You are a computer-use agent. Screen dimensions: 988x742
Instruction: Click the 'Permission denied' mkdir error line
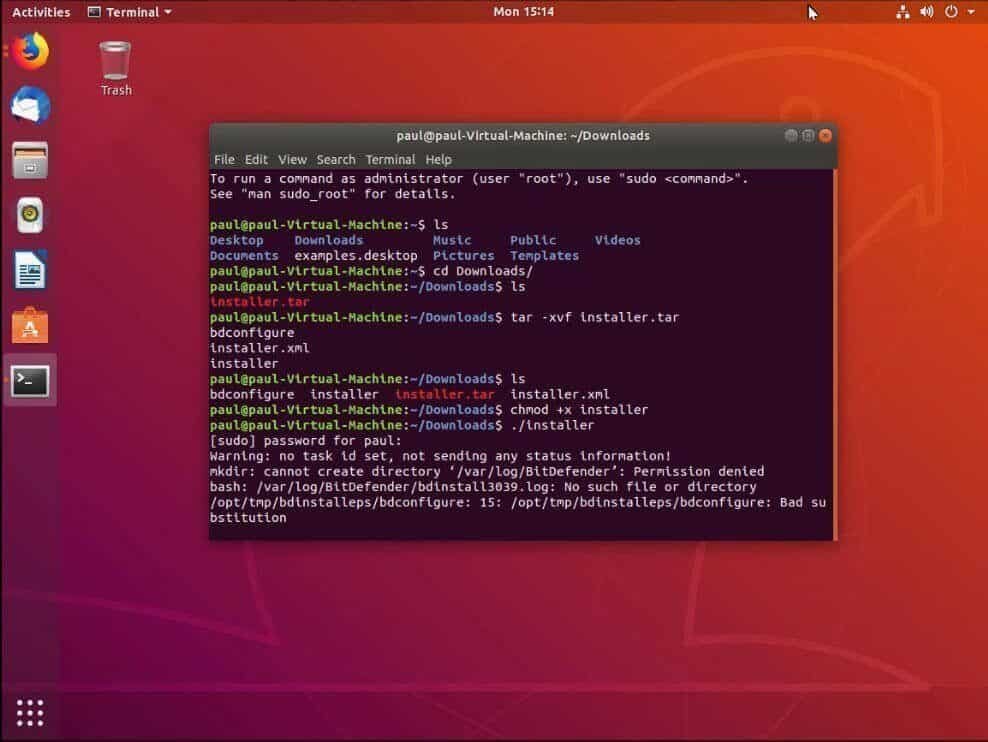(x=487, y=472)
